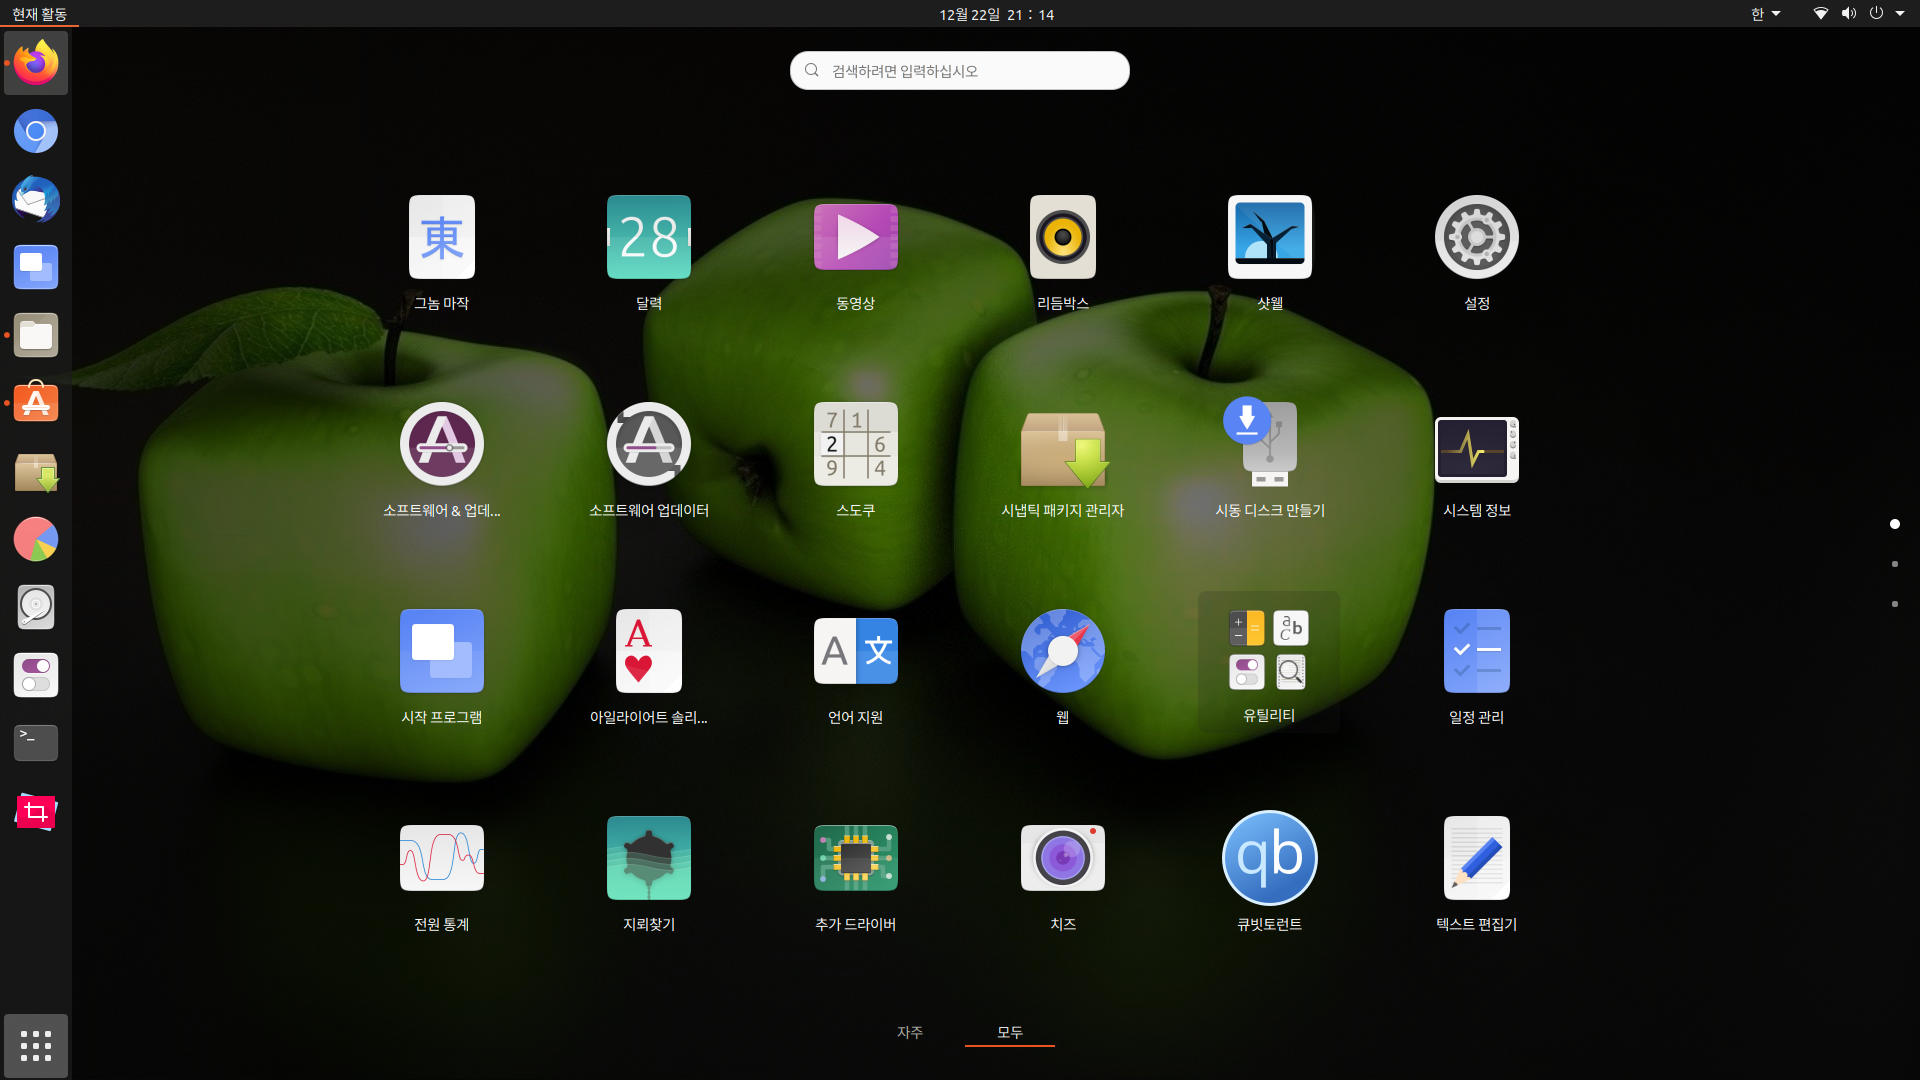
Task: Switch to the Frequent (자주) tab
Action: click(910, 1032)
